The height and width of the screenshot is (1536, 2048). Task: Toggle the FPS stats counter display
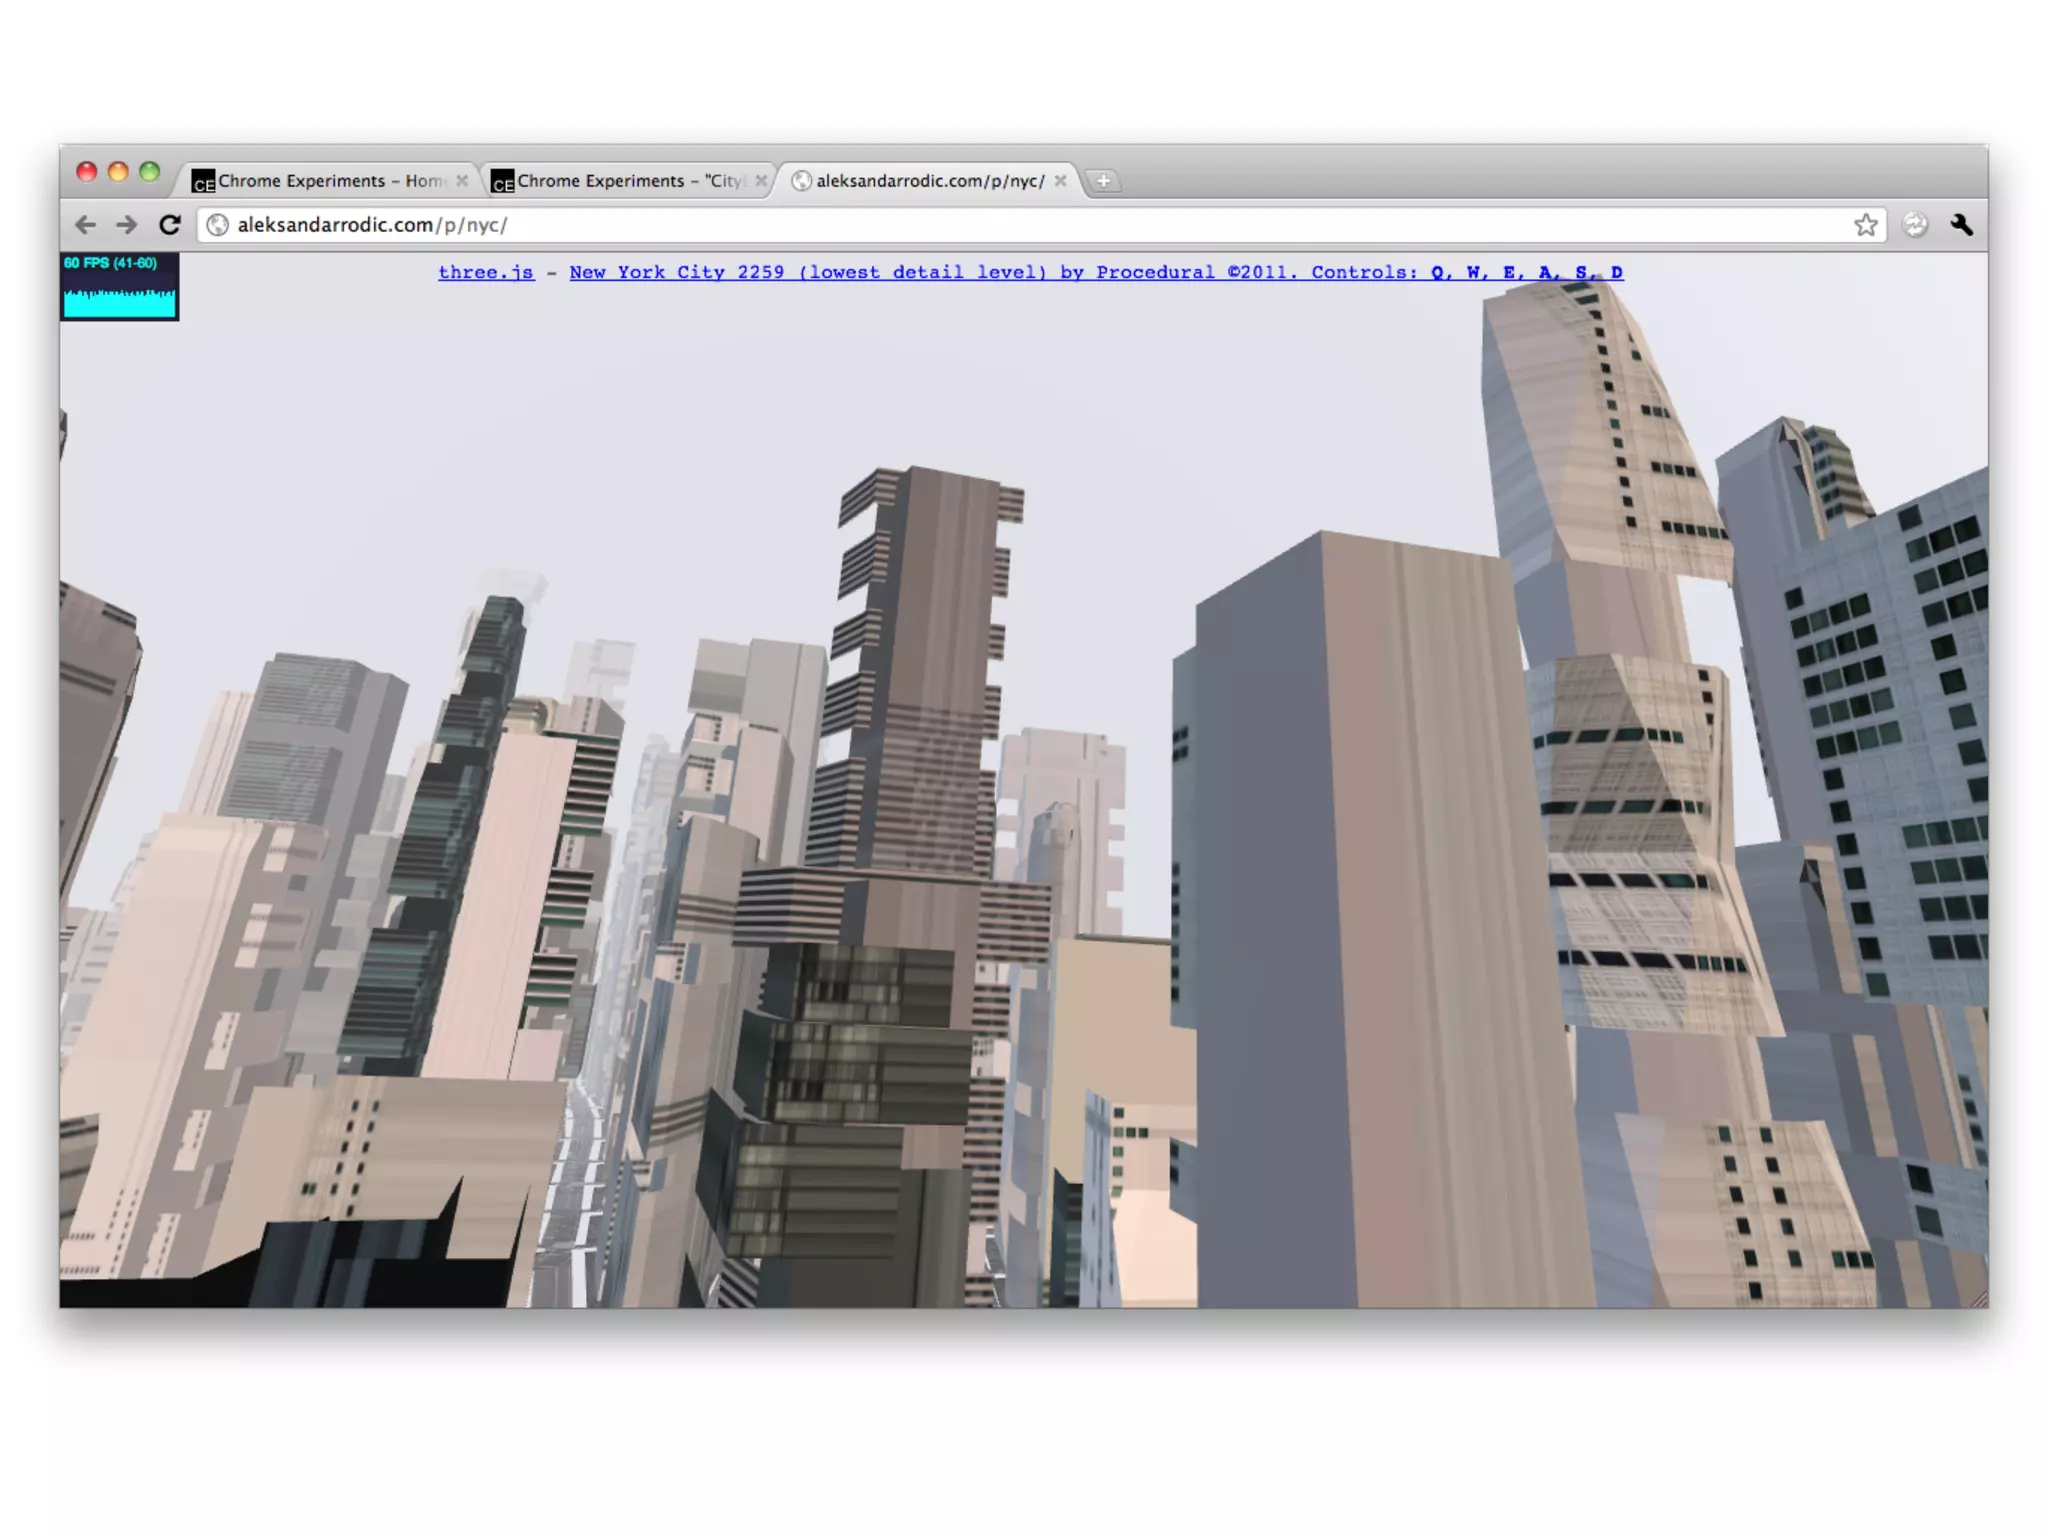[x=119, y=287]
